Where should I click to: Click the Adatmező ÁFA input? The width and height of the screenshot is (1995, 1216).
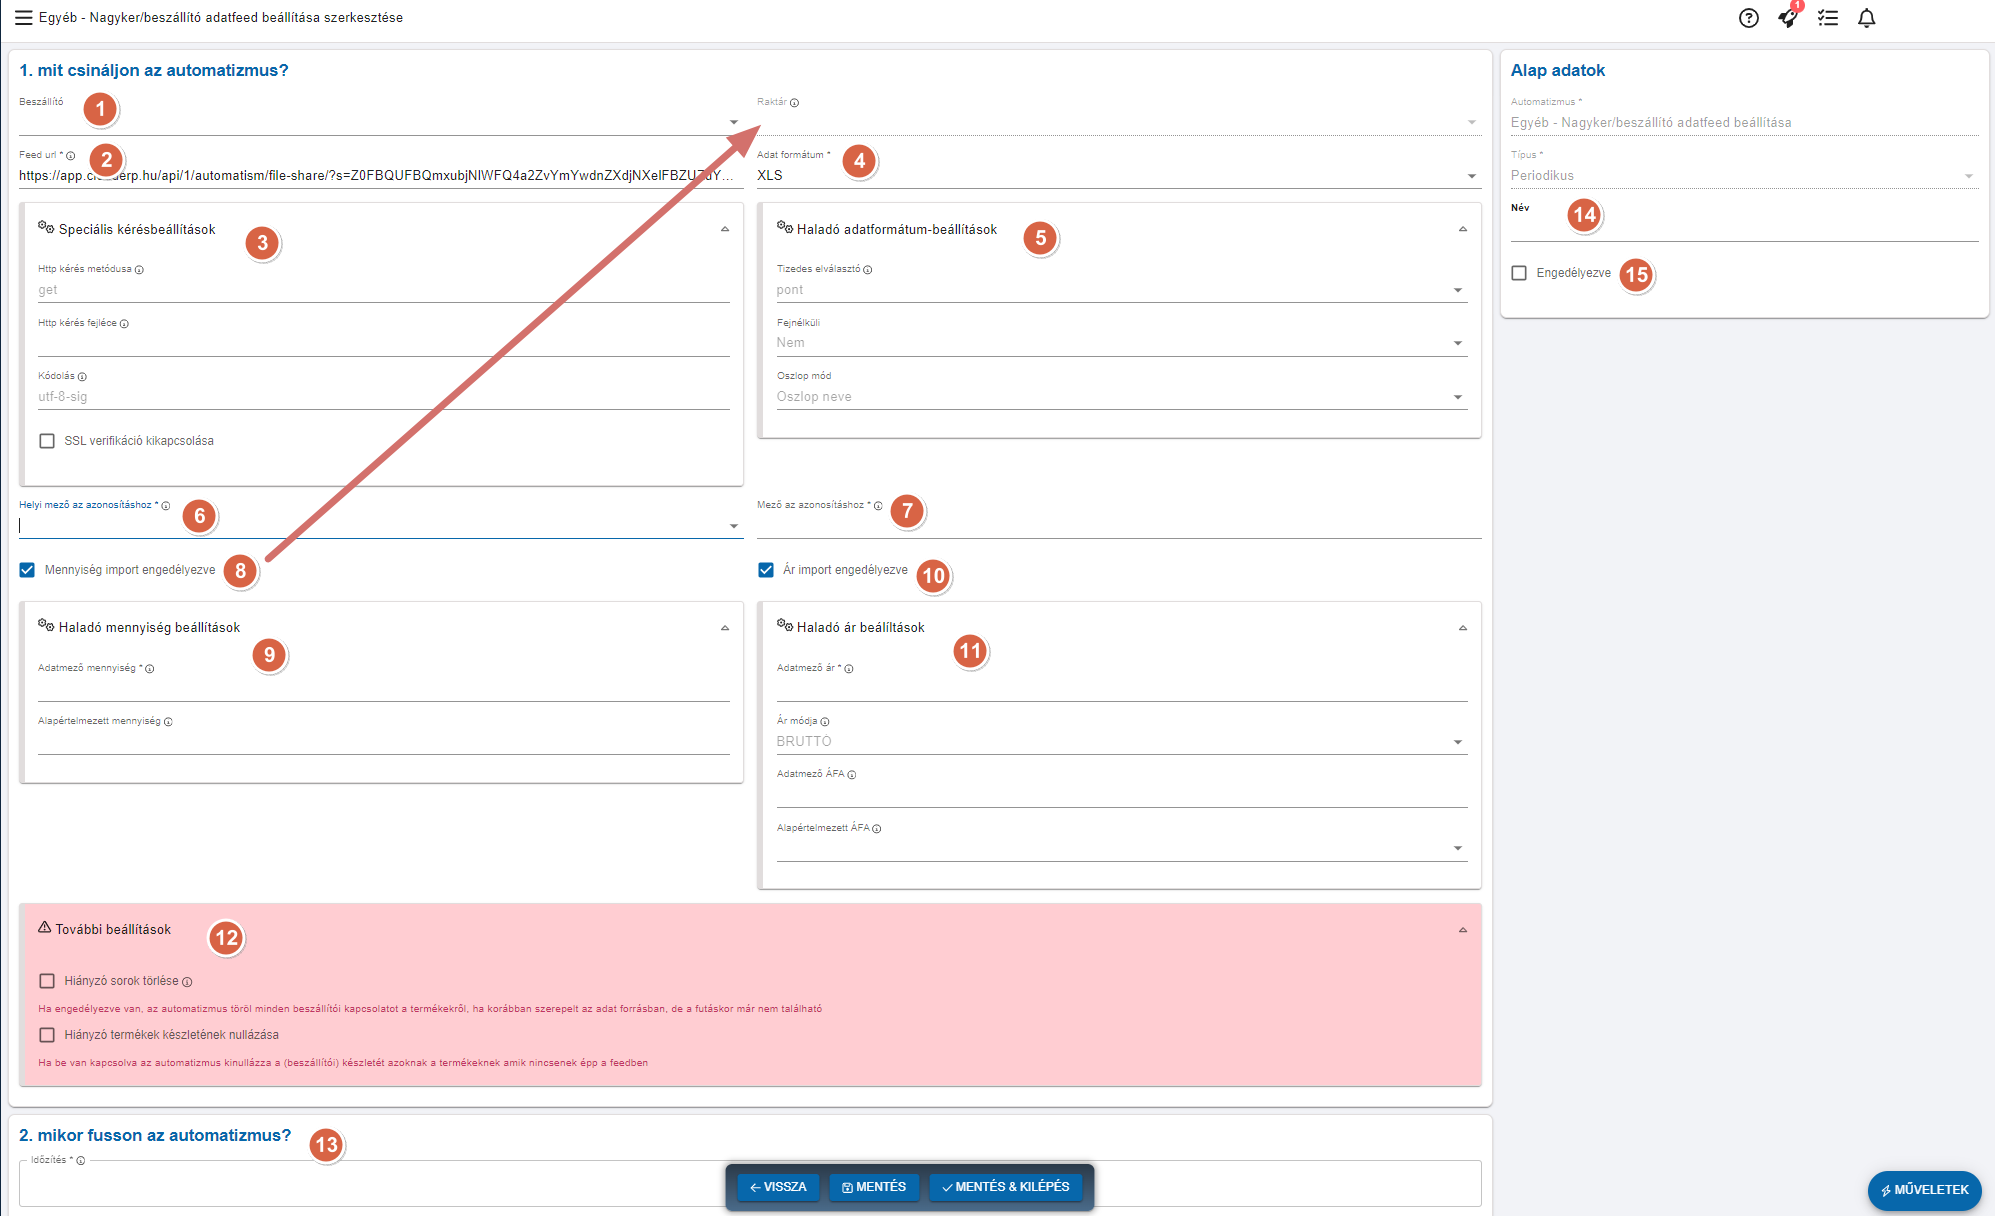point(1122,795)
